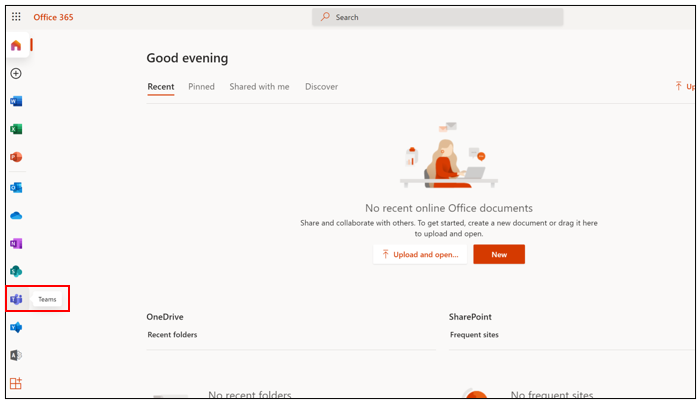Open the Admin app icon

16,355
